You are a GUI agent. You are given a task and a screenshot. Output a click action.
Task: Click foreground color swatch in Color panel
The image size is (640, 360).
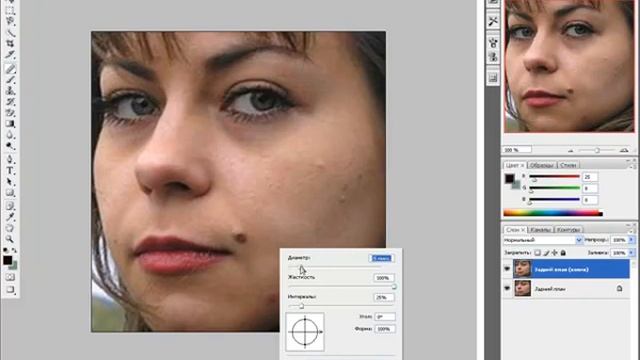pyautogui.click(x=509, y=178)
